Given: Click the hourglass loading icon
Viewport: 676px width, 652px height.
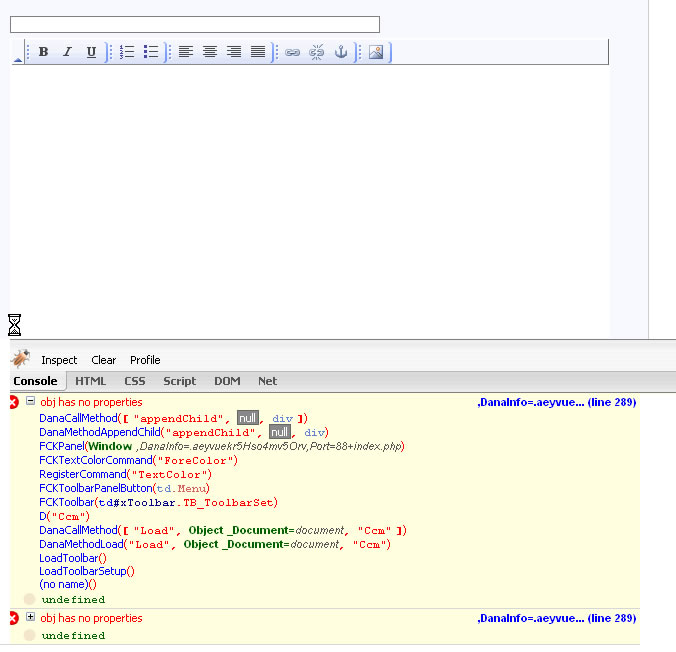Looking at the screenshot, I should (14, 325).
